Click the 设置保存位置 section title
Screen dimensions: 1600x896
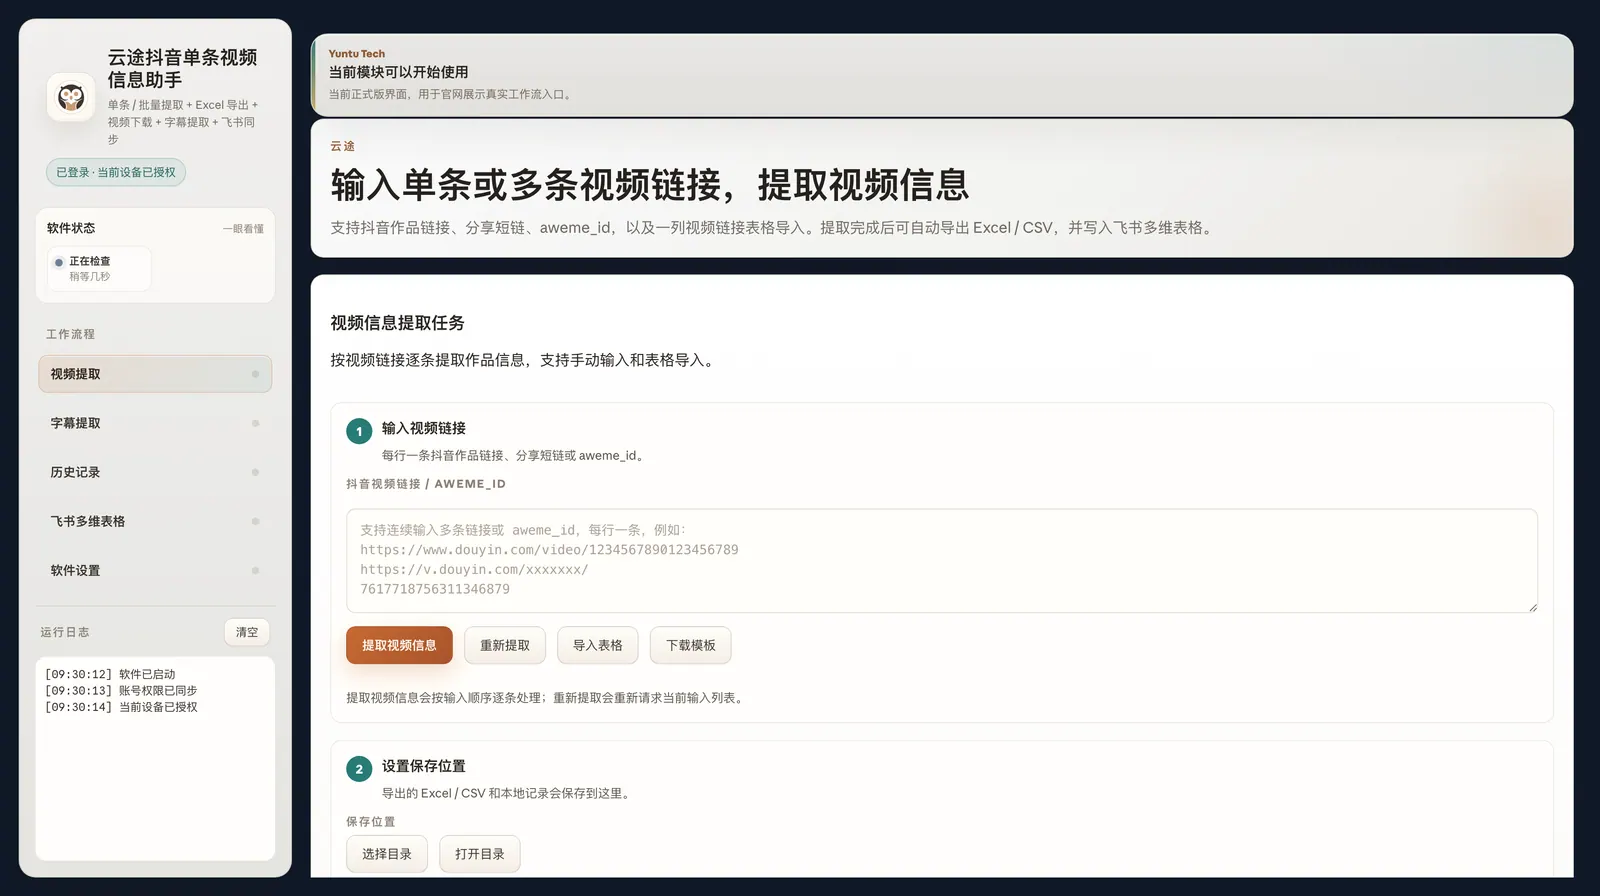click(x=424, y=766)
